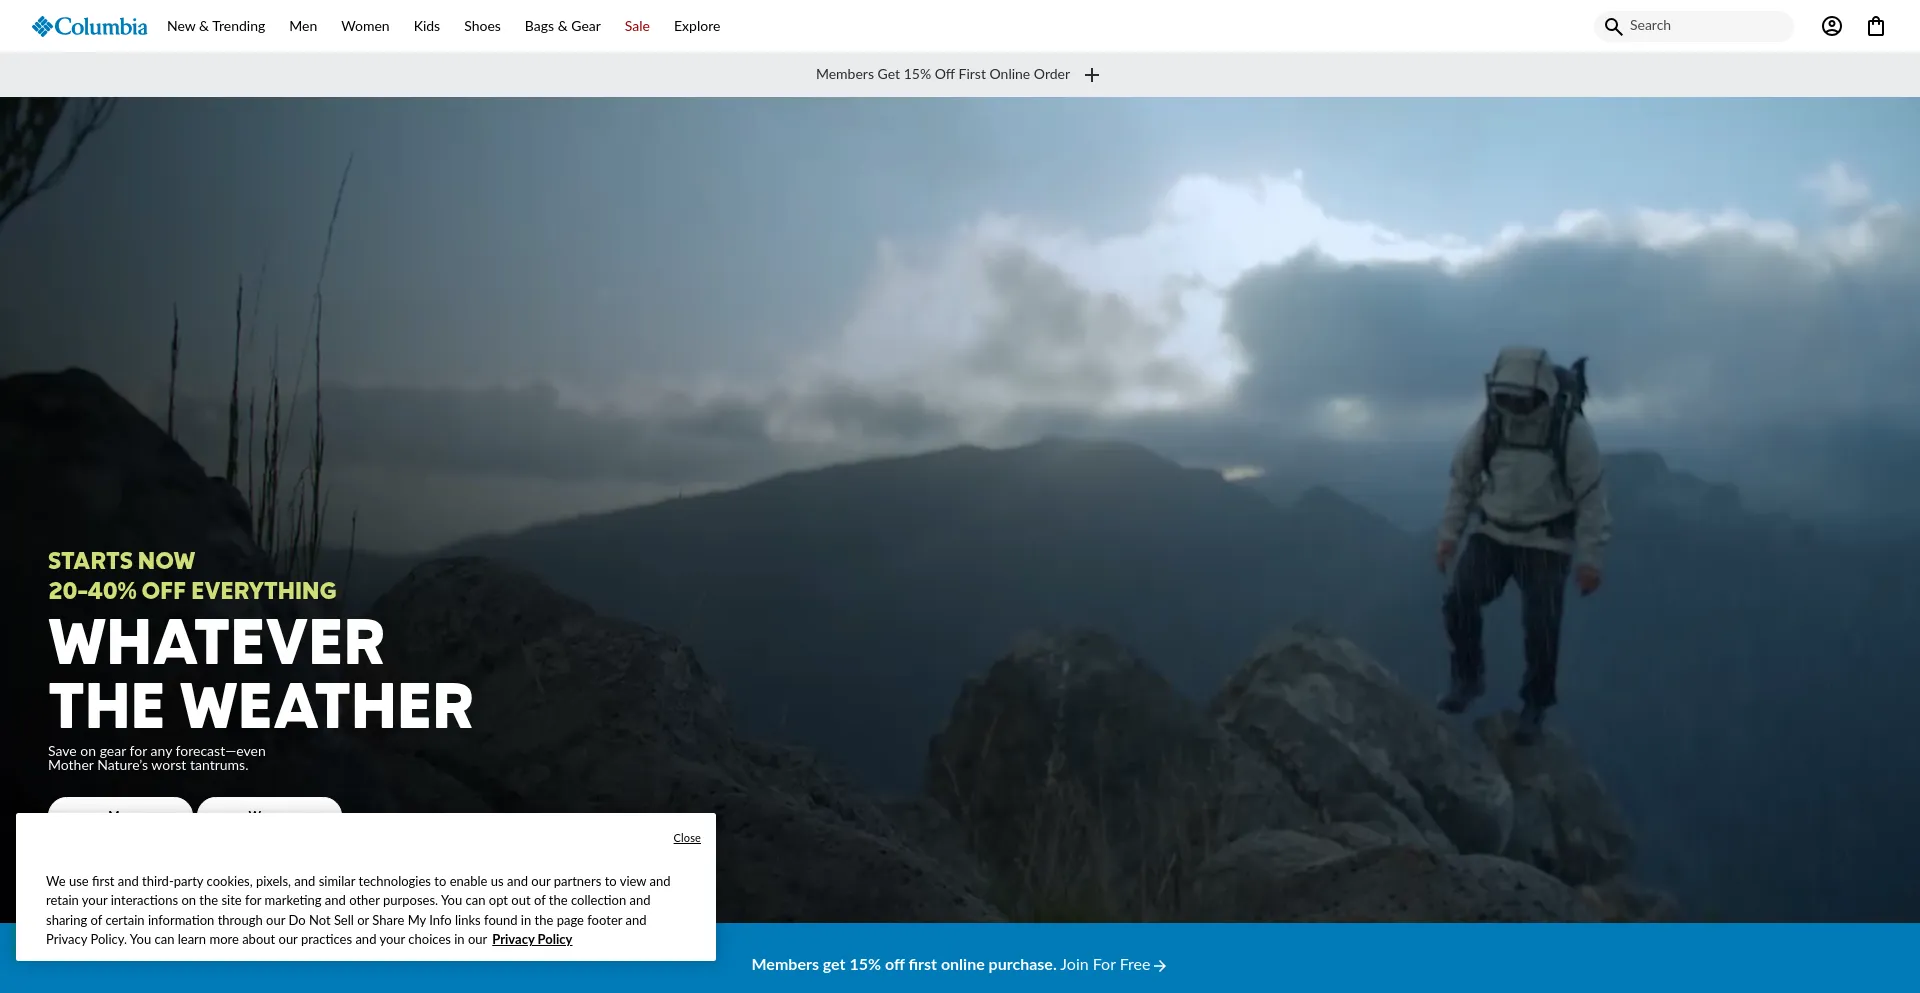The height and width of the screenshot is (993, 1920).
Task: Open the Shoes category menu
Action: 482,26
